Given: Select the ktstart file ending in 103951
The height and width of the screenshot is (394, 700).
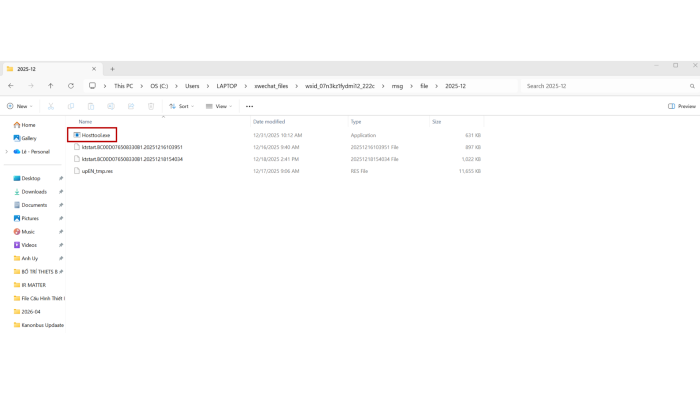Looking at the screenshot, I should click(x=128, y=147).
